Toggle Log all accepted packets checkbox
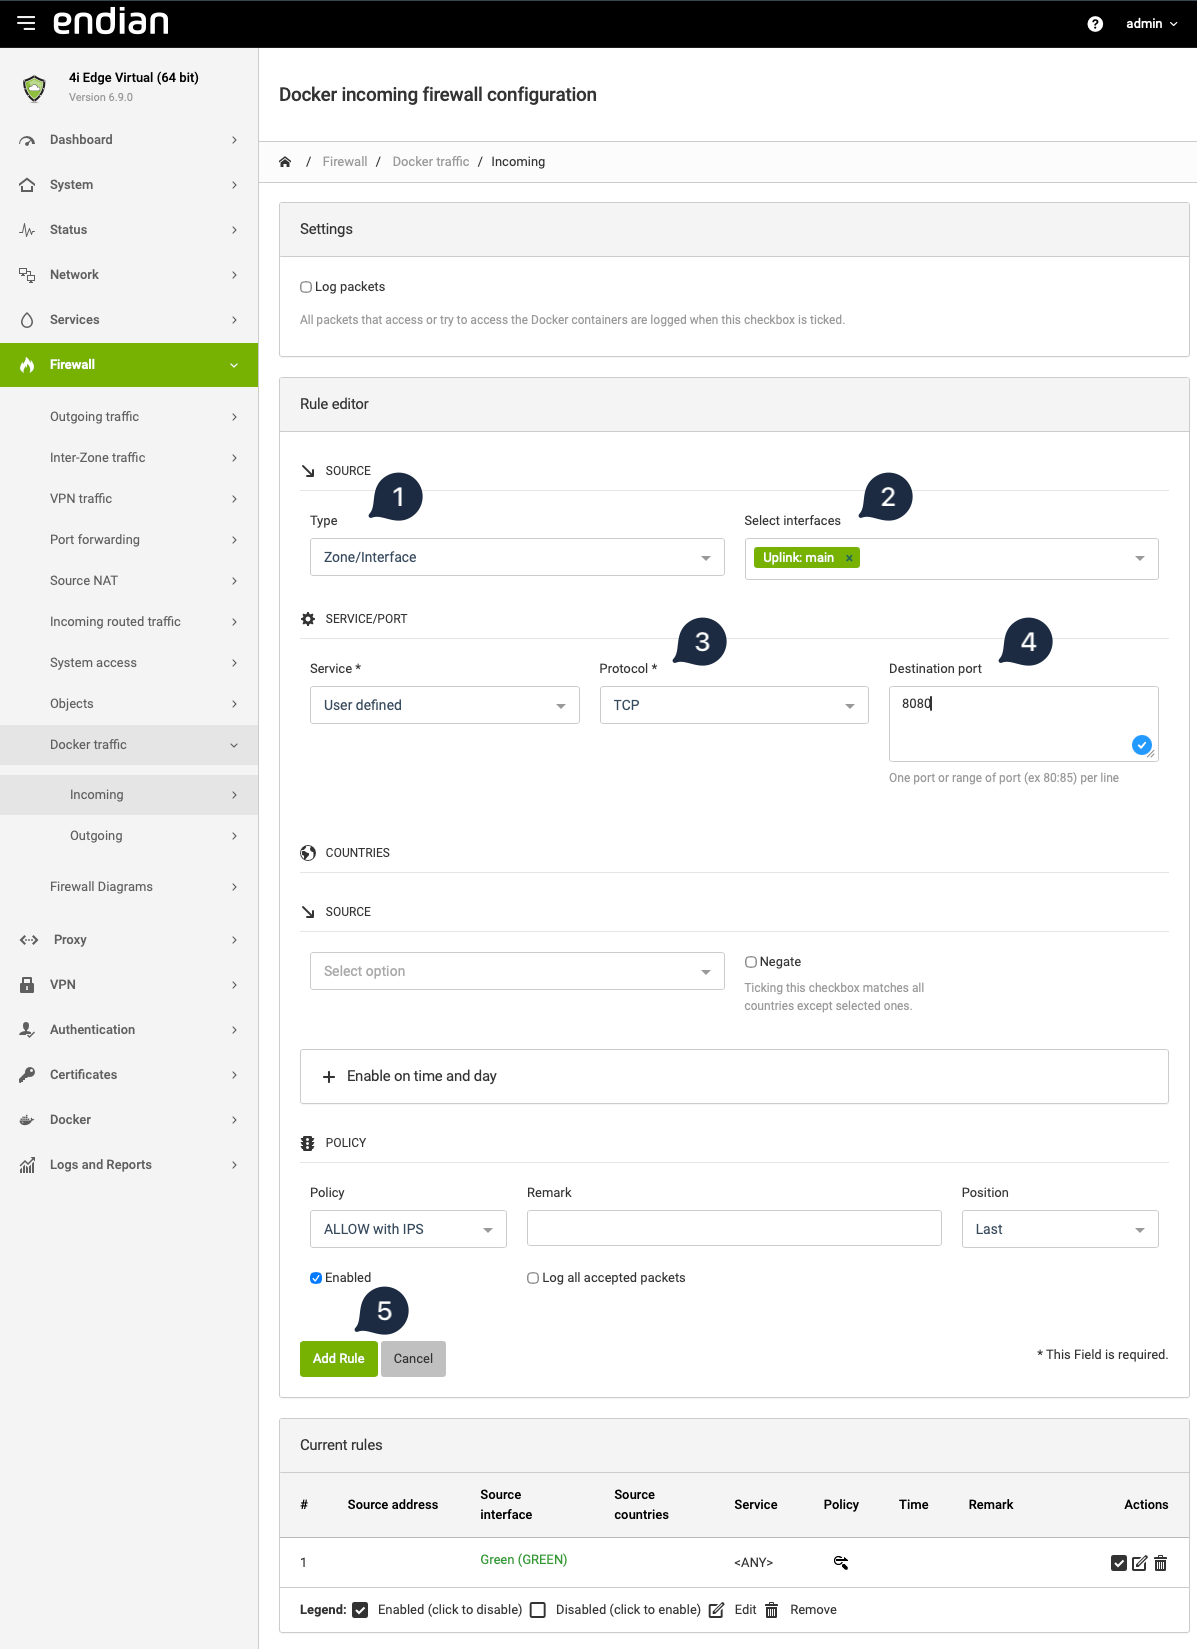The height and width of the screenshot is (1649, 1197). [533, 1278]
